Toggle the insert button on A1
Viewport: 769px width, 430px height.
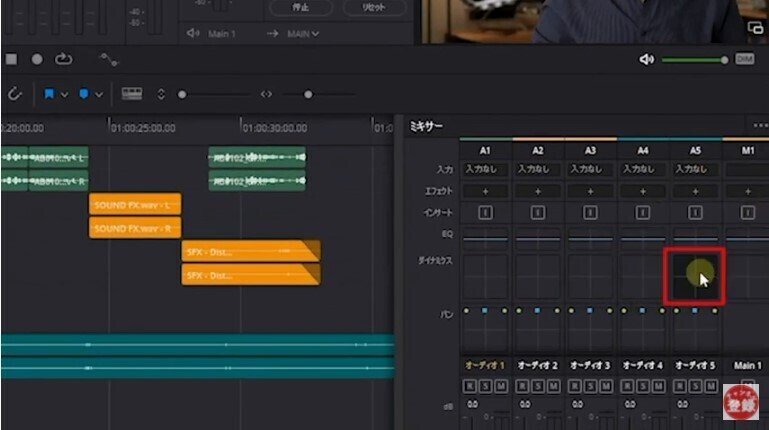pos(485,212)
